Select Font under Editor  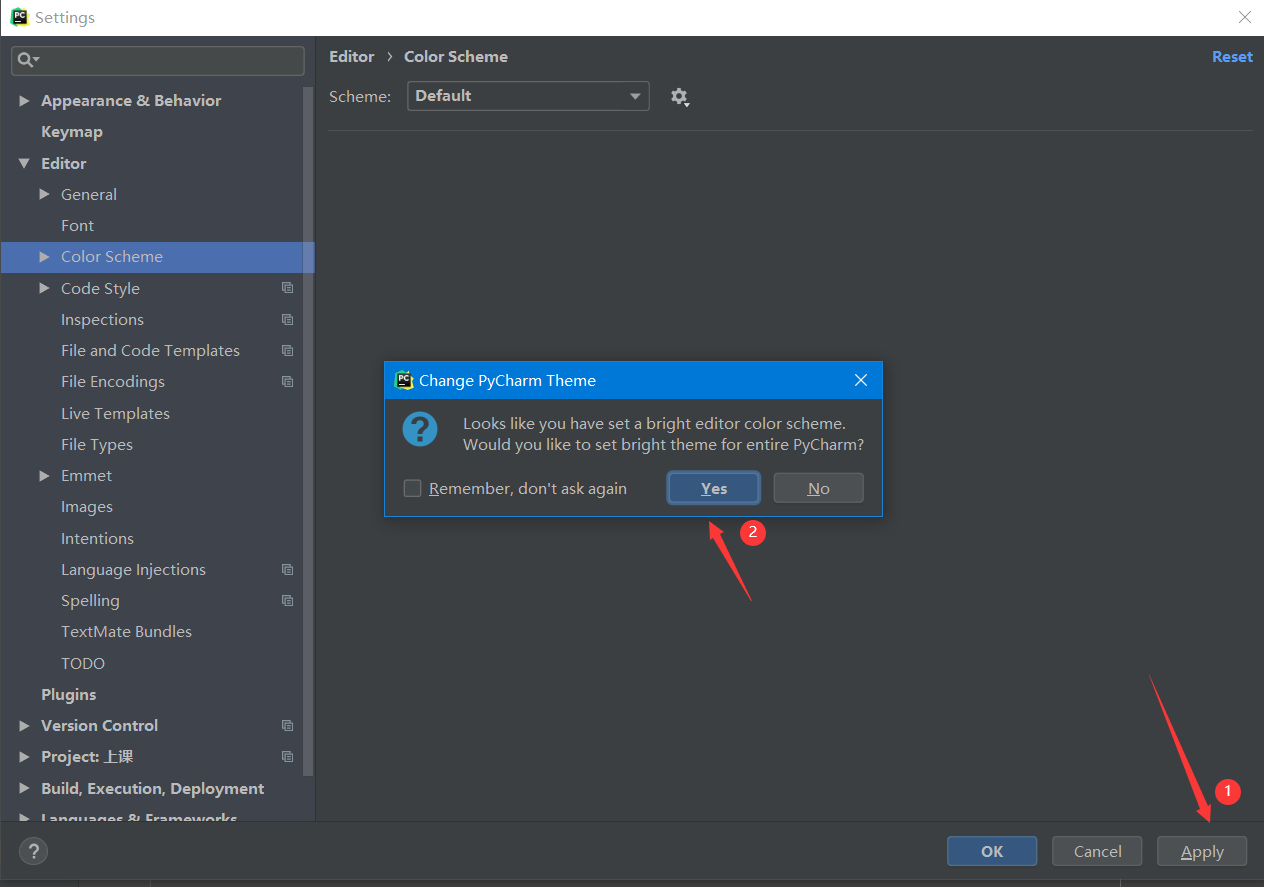[77, 226]
